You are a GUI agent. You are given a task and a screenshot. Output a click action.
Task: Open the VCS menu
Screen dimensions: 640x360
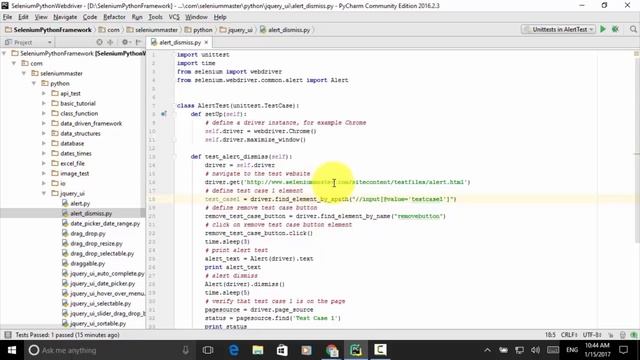pyautogui.click(x=174, y=17)
